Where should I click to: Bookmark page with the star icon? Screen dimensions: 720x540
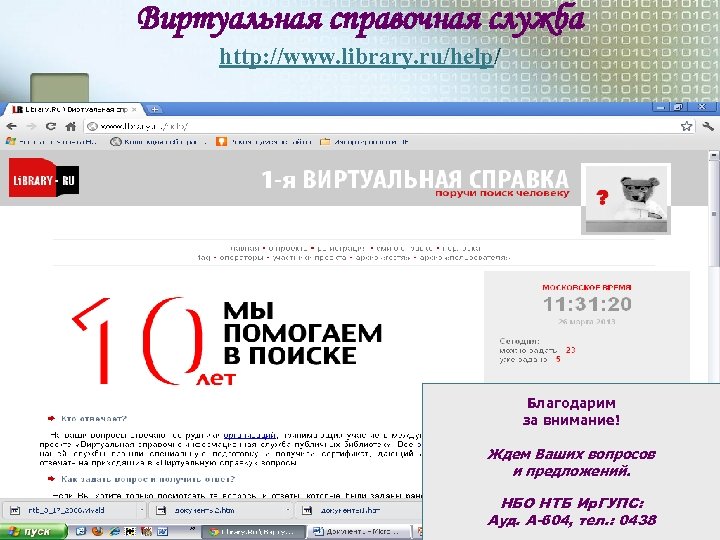point(686,126)
